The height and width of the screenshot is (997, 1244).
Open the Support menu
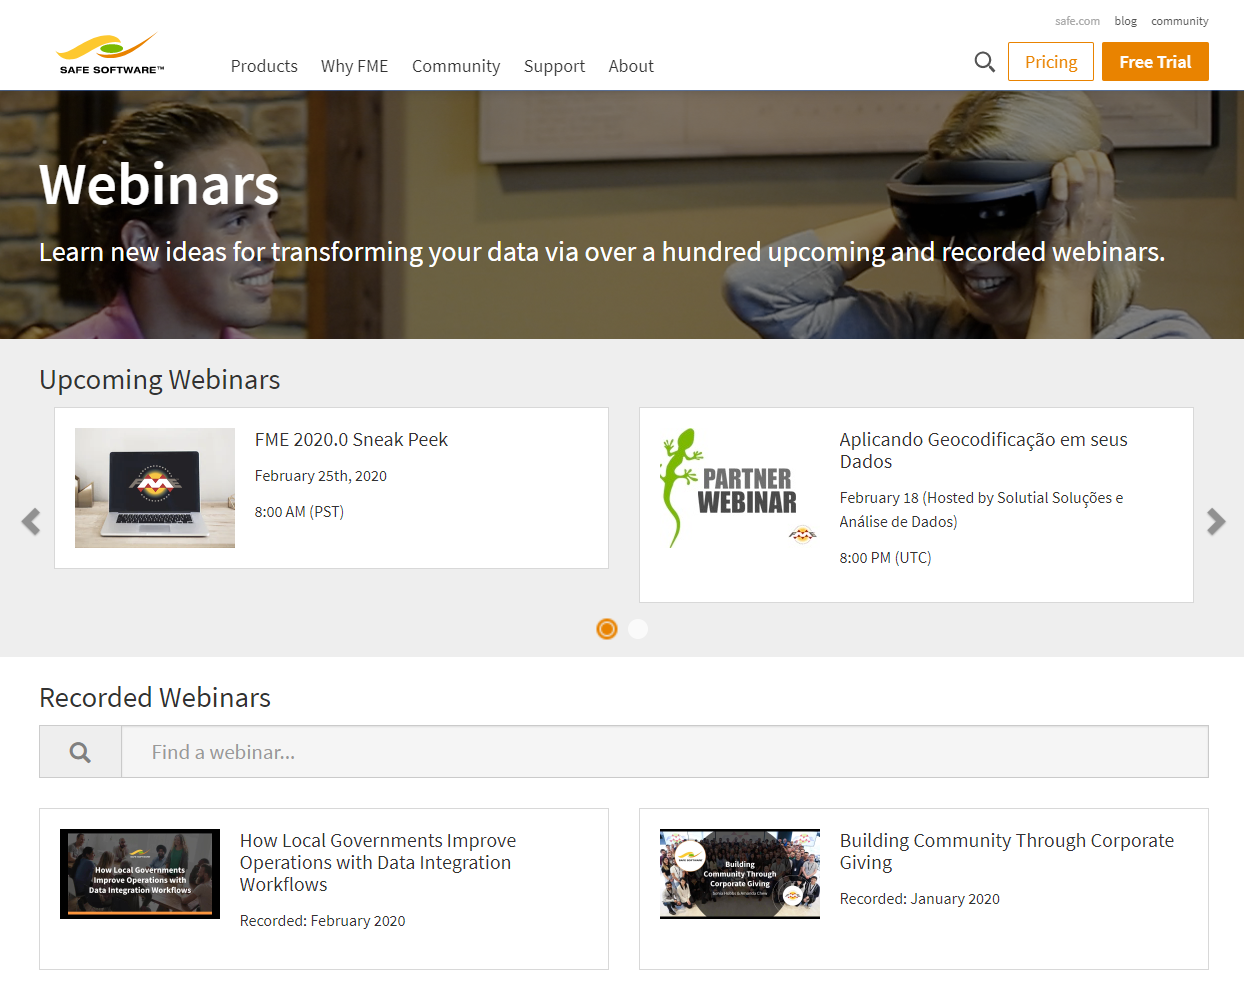click(554, 66)
